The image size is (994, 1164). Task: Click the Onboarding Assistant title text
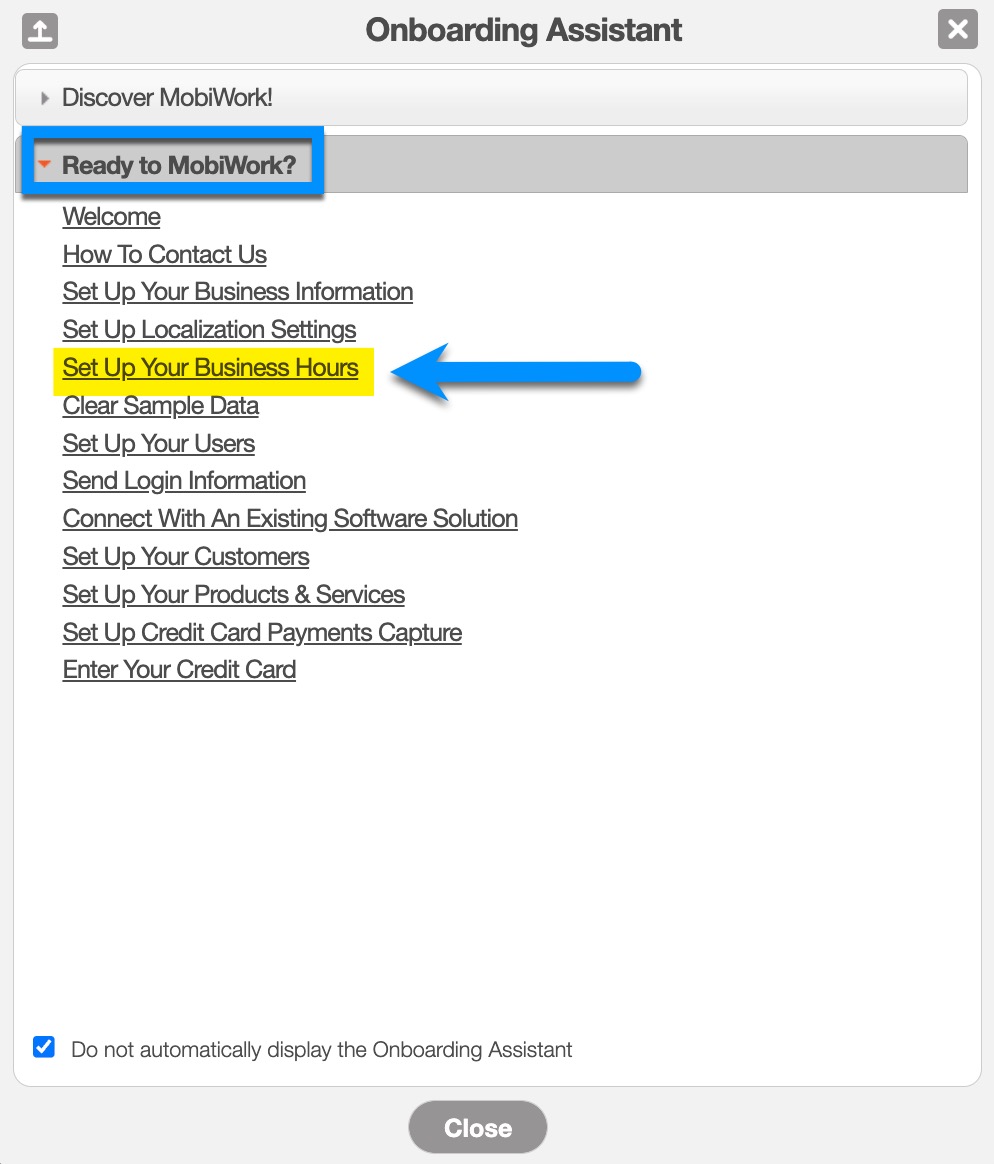pyautogui.click(x=524, y=30)
